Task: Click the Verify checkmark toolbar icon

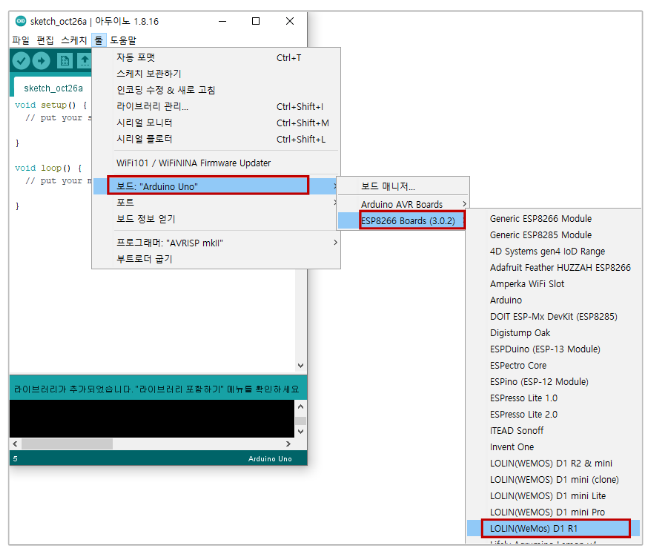Action: [x=21, y=61]
